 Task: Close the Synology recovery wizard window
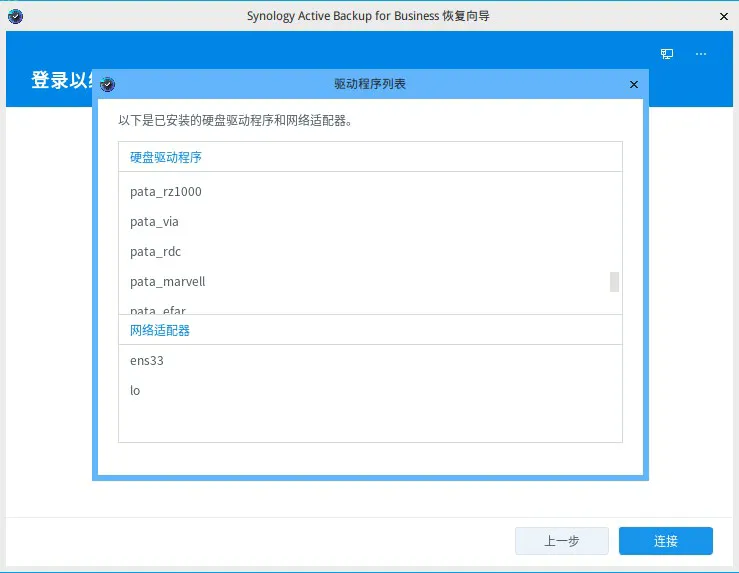[x=724, y=16]
